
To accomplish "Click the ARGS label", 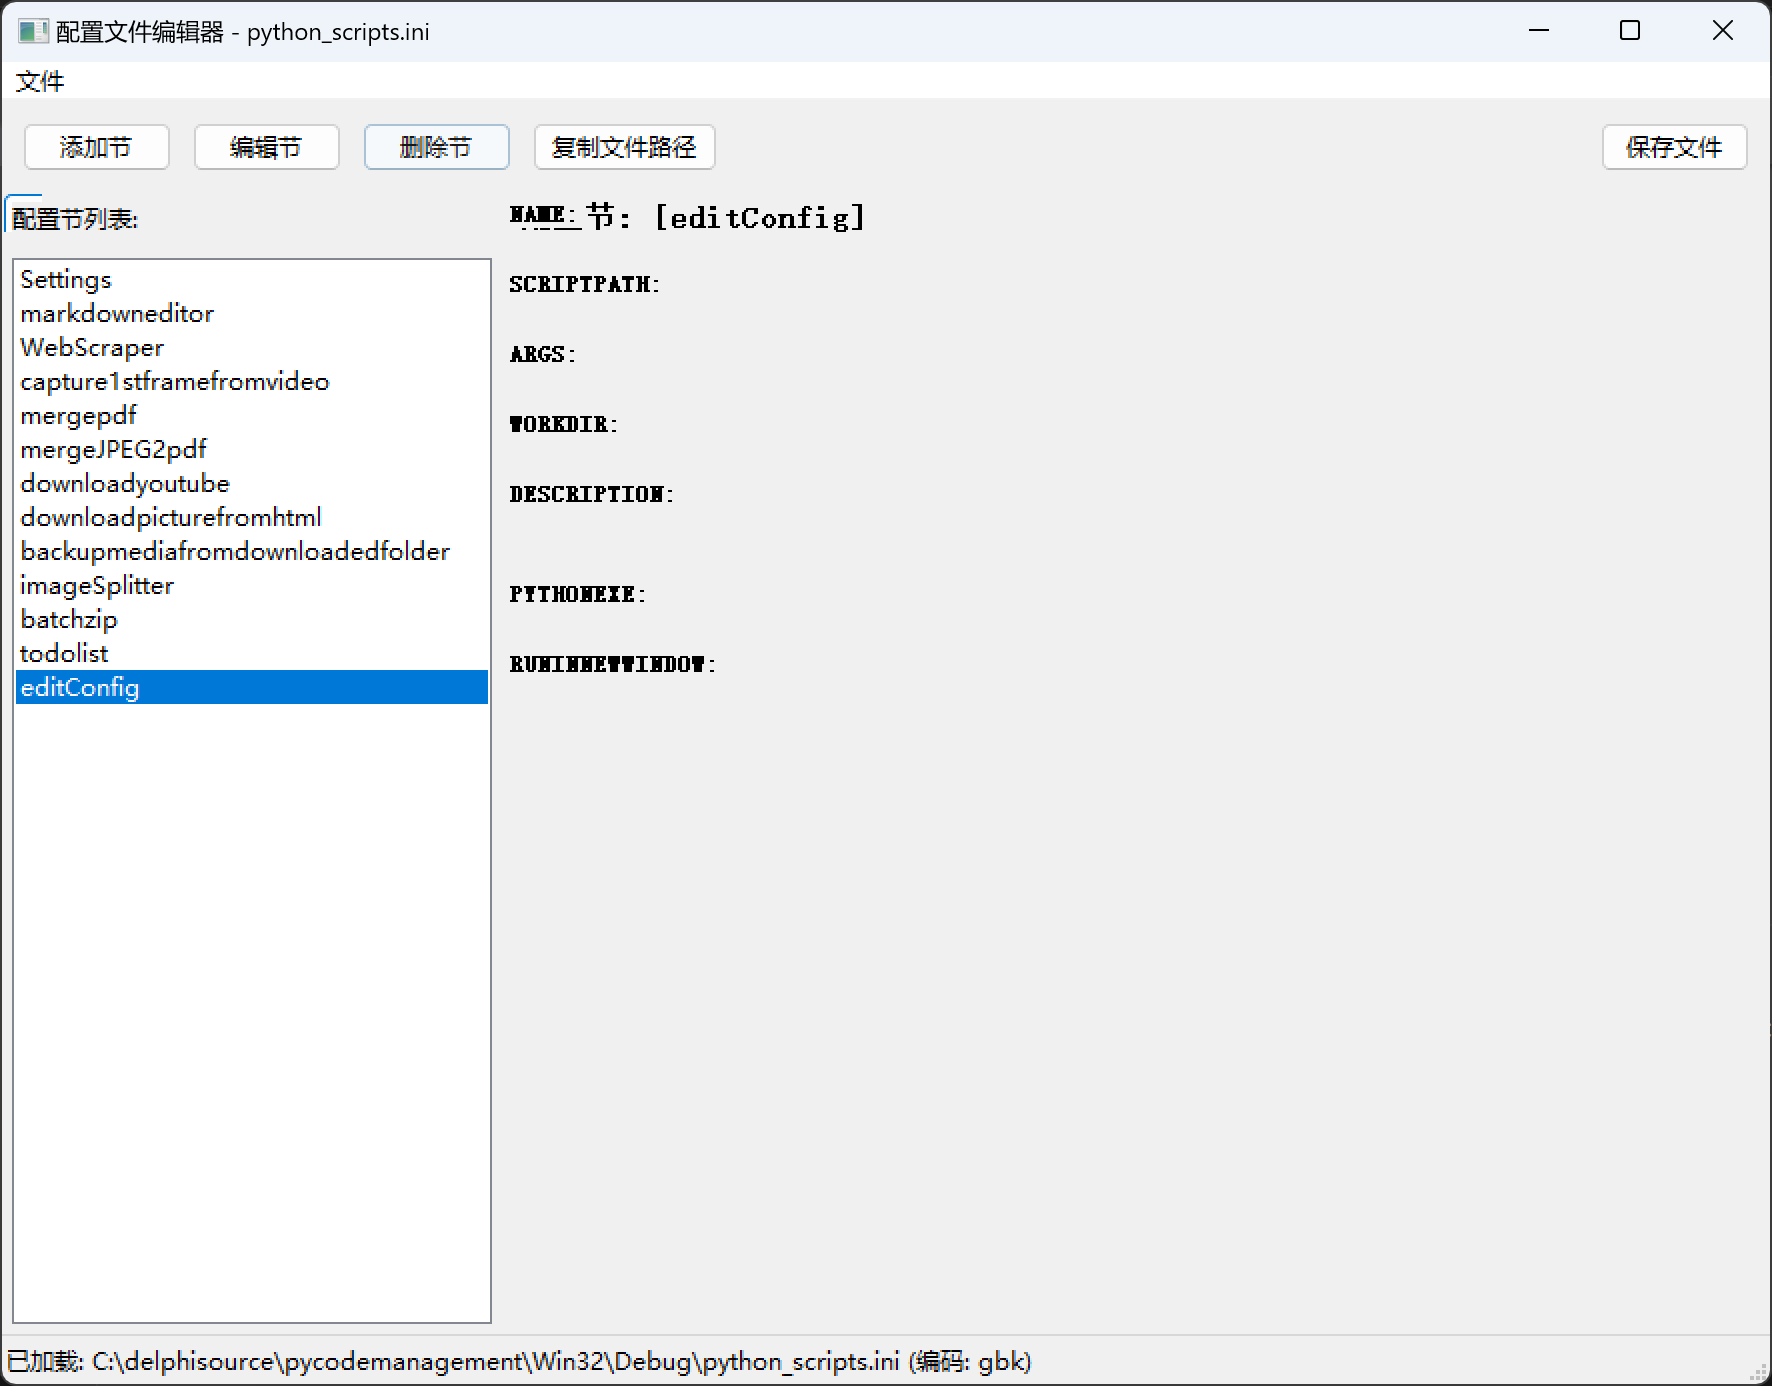I will [543, 354].
